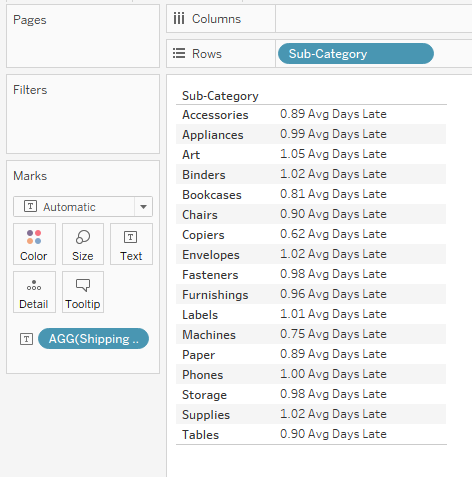Click the Rows shelf label
This screenshot has width=472, height=477.
coord(207,54)
